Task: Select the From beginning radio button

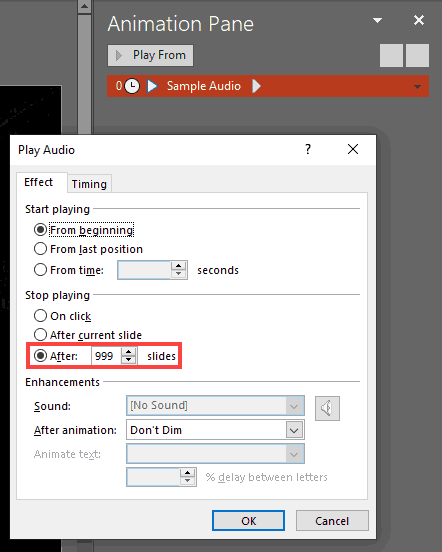Action: pos(40,230)
